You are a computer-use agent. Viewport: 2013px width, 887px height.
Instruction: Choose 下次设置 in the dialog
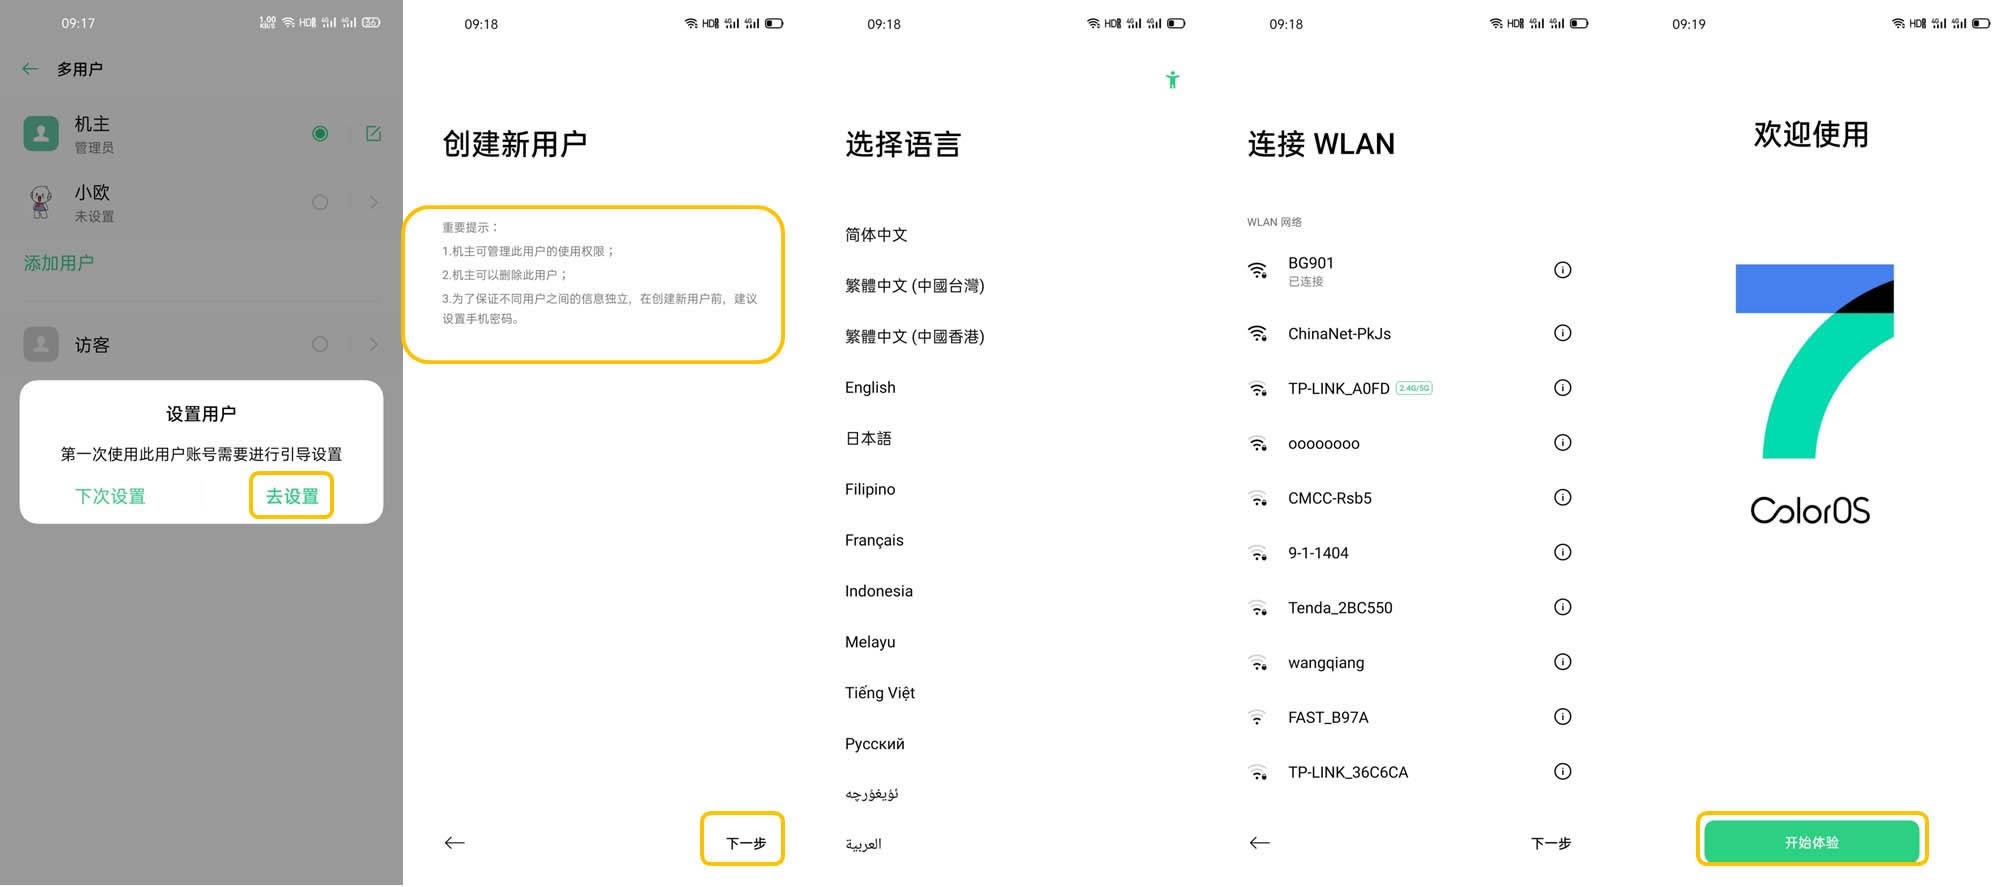click(110, 496)
